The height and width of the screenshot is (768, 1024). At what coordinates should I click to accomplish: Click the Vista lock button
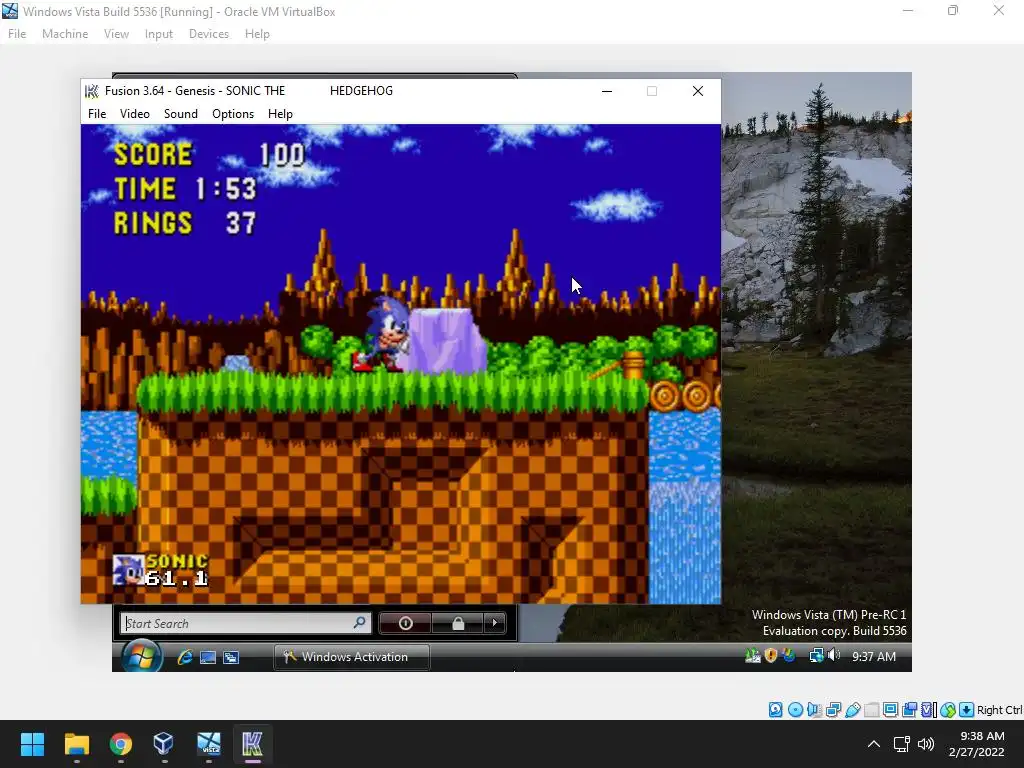point(458,624)
